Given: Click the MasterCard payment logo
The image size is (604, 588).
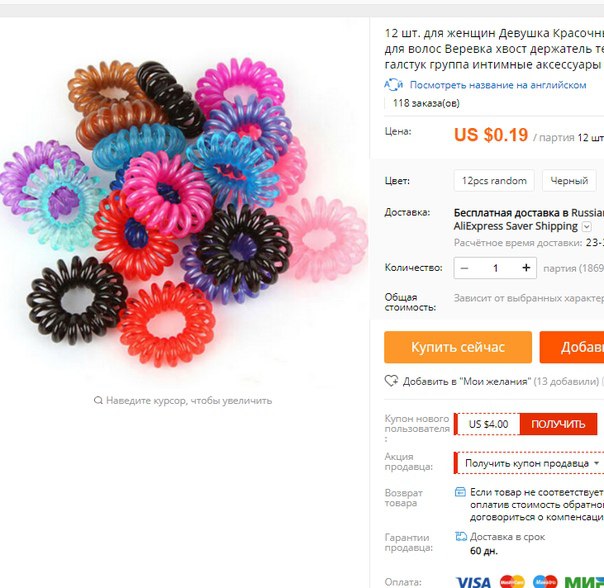Looking at the screenshot, I should click(x=512, y=582).
